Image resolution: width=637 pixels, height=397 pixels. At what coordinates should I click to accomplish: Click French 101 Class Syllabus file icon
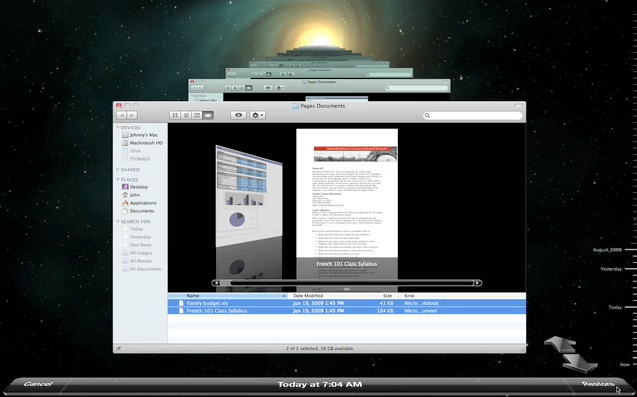tap(181, 311)
